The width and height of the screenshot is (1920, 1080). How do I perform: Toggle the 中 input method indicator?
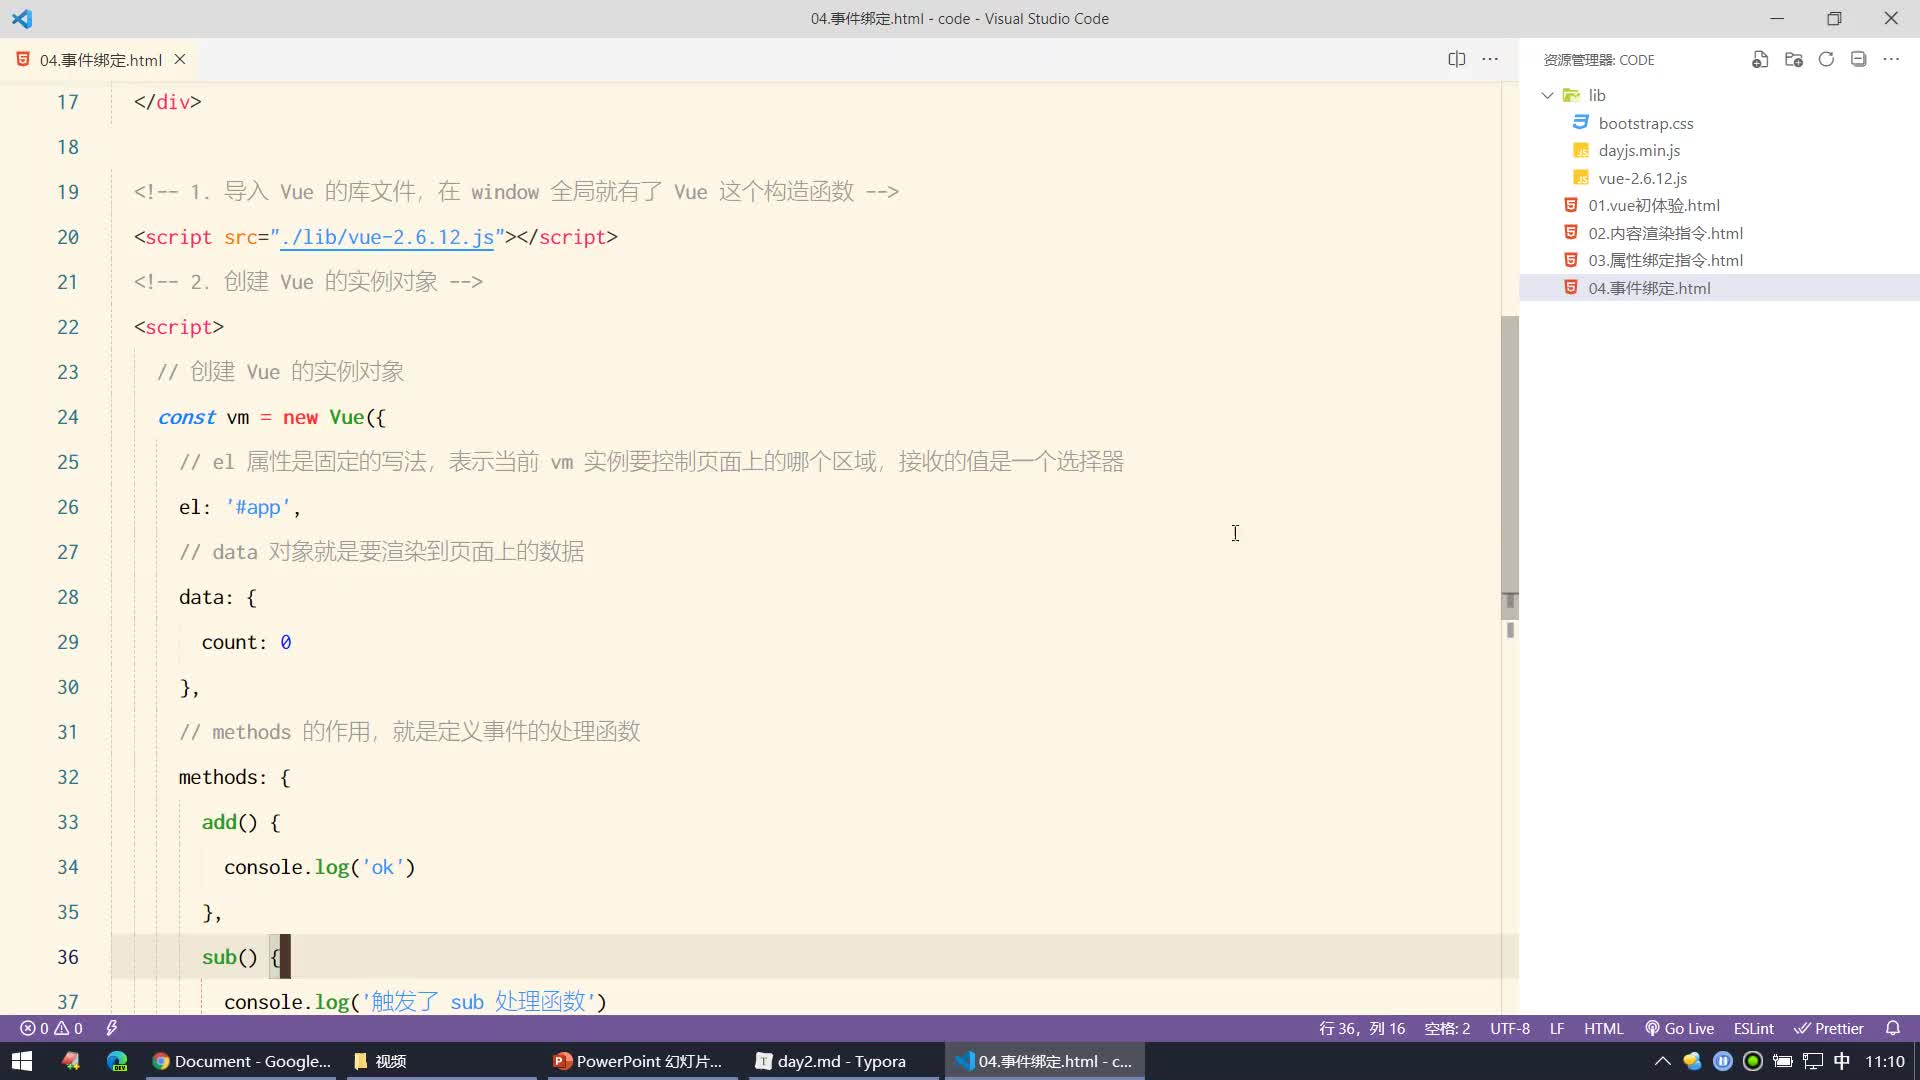tap(1842, 1061)
